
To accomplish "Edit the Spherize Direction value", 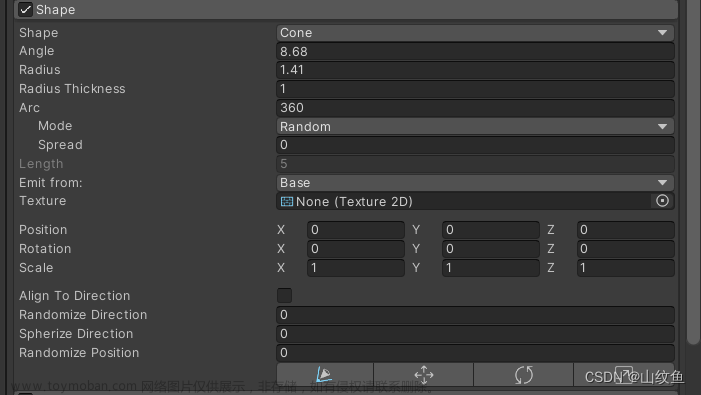I will (475, 334).
